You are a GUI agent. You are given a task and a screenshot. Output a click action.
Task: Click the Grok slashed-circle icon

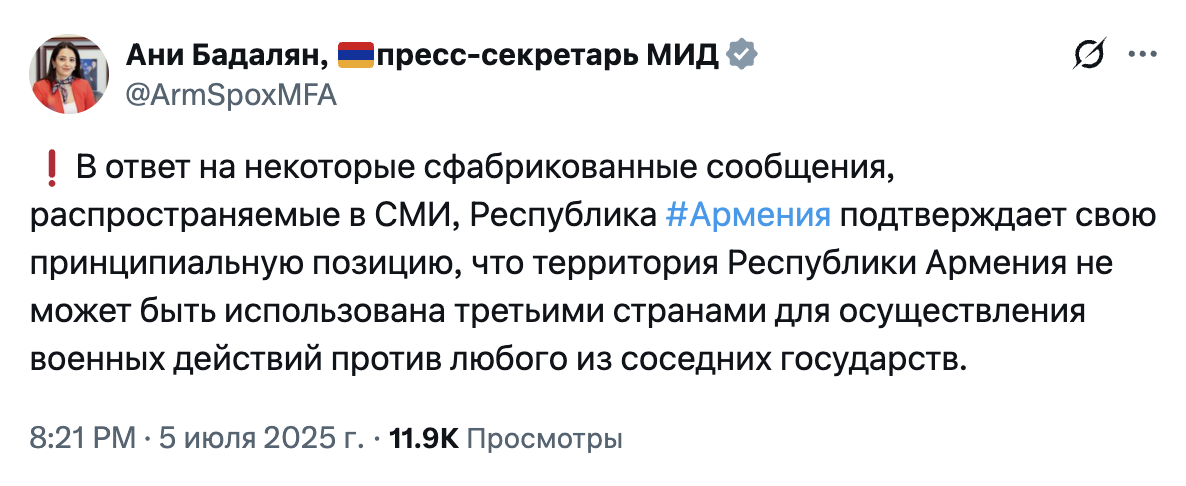(x=1091, y=54)
